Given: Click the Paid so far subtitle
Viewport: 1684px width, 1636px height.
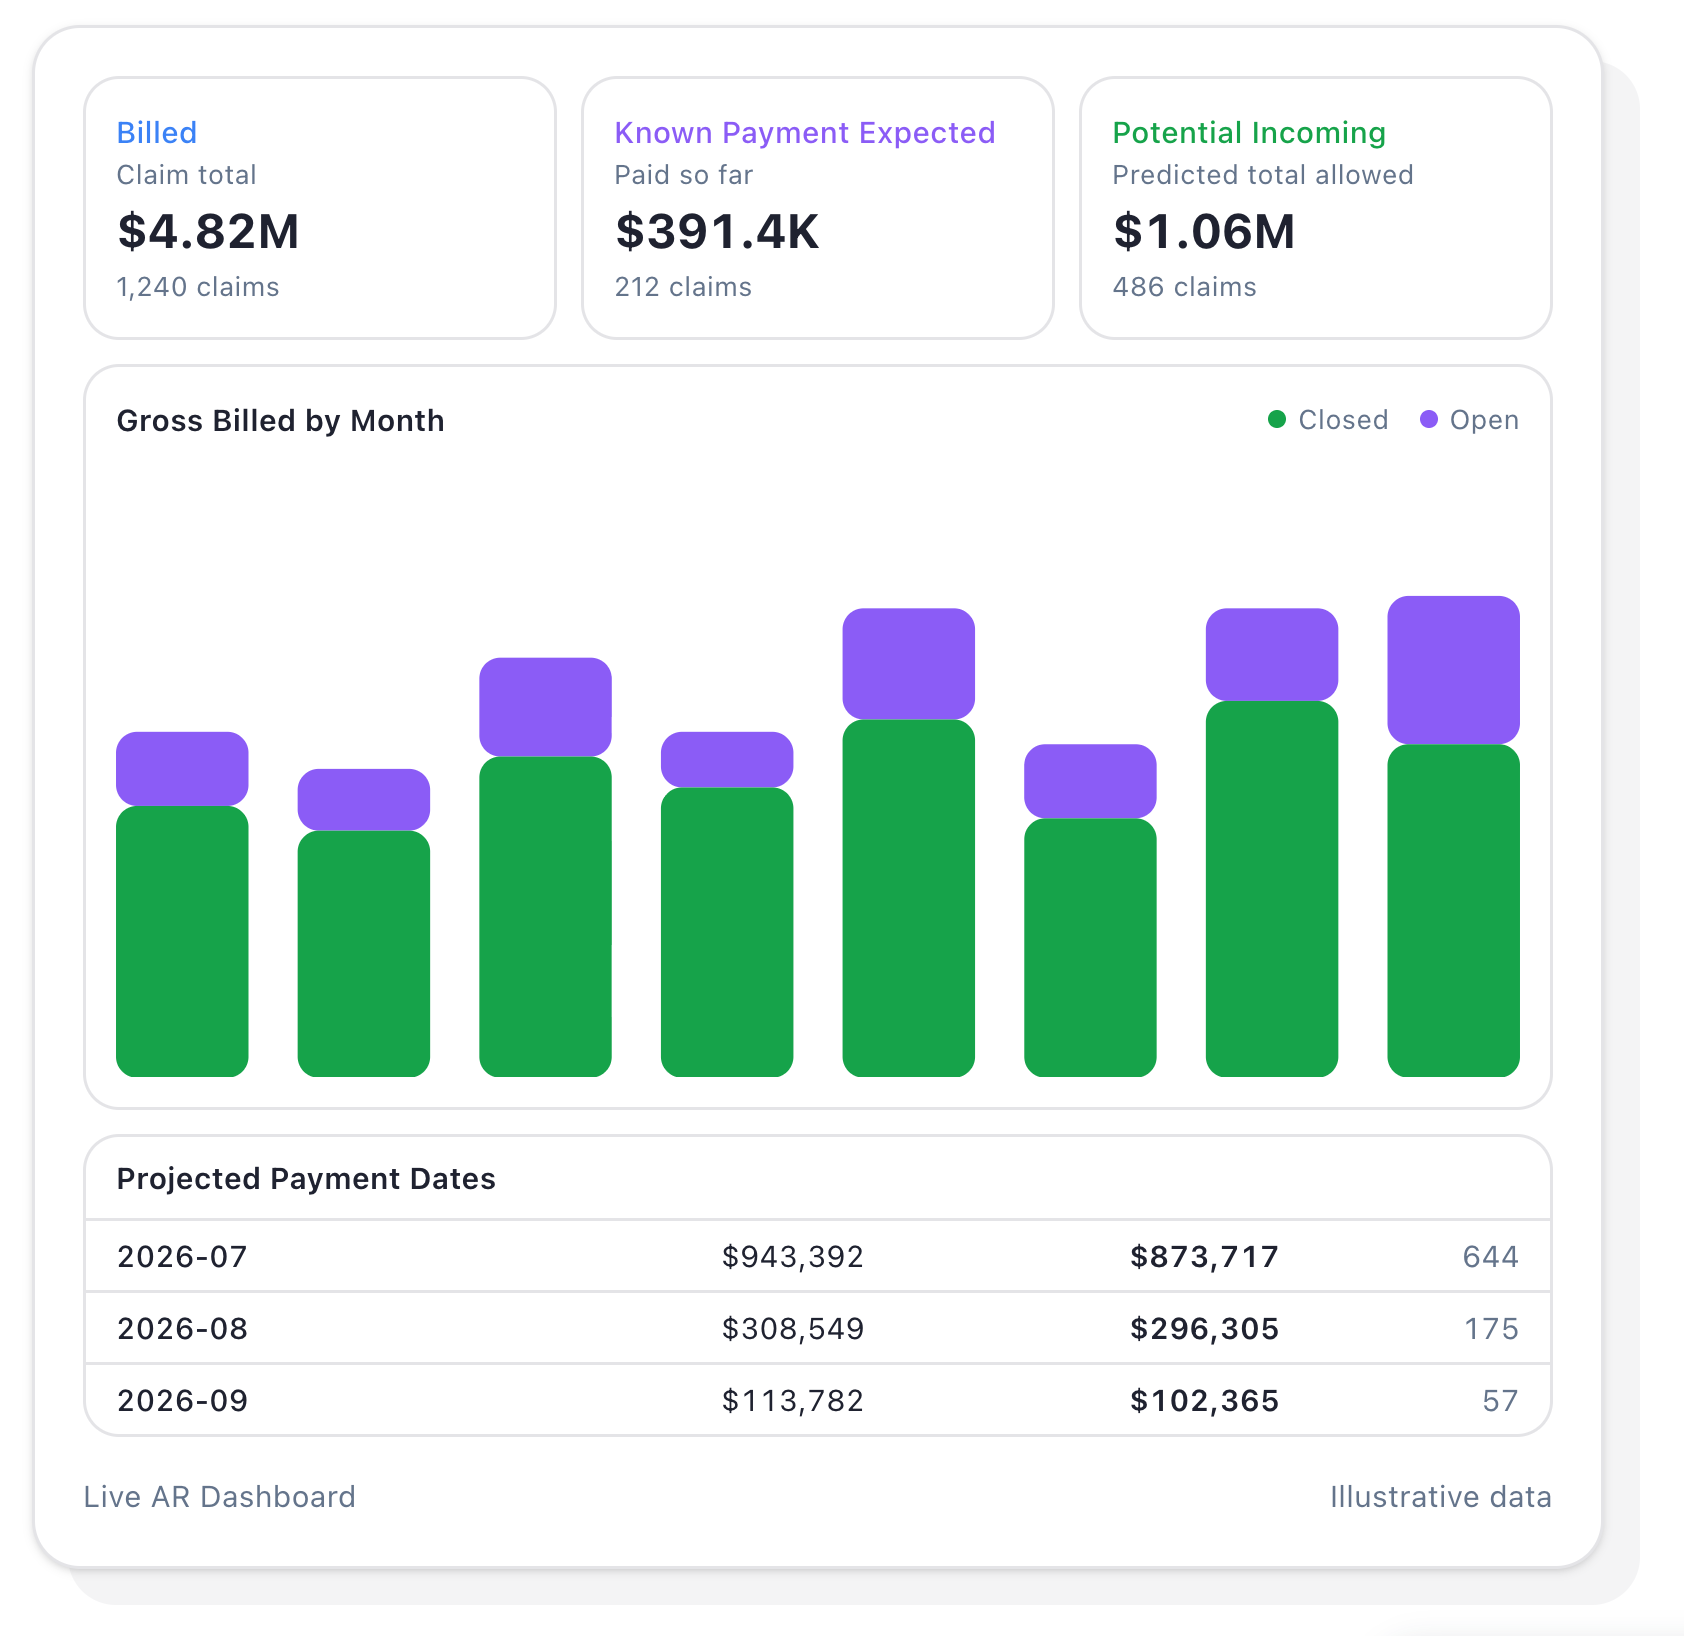Looking at the screenshot, I should [684, 175].
